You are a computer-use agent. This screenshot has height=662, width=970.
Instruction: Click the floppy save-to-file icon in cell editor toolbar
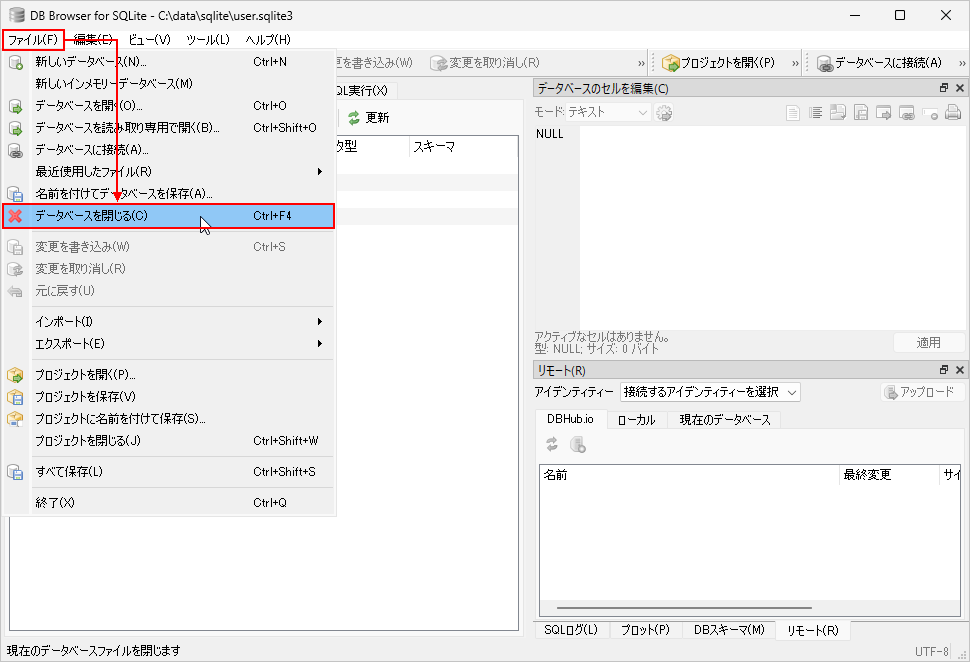861,113
